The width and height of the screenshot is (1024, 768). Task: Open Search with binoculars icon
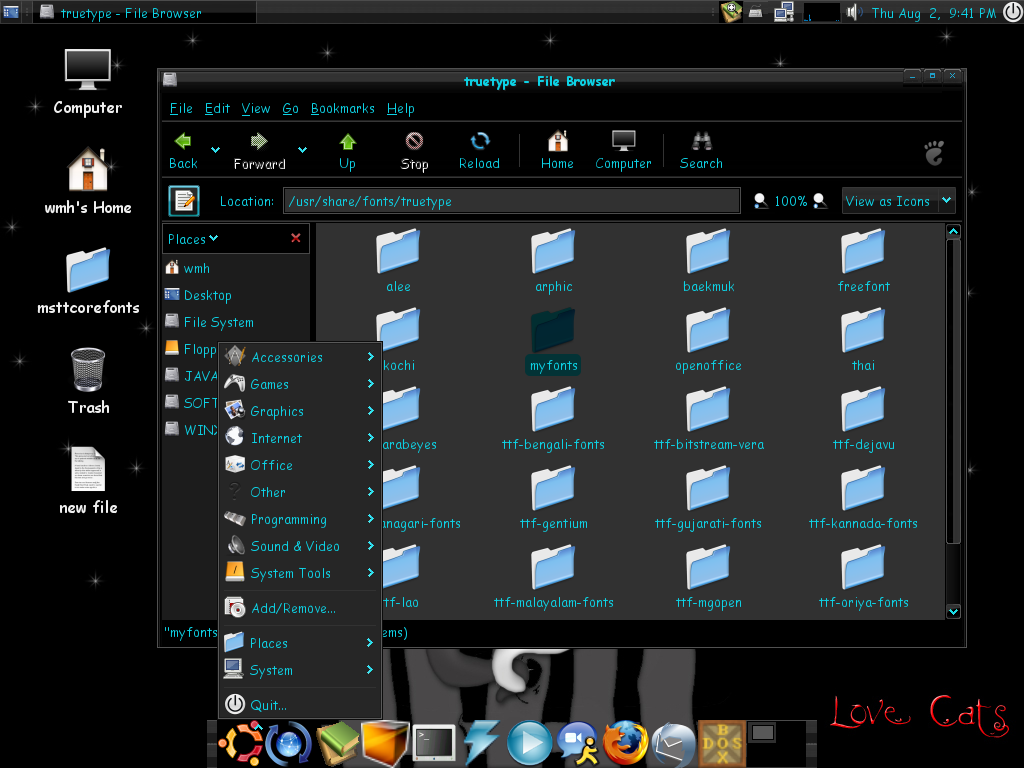701,151
